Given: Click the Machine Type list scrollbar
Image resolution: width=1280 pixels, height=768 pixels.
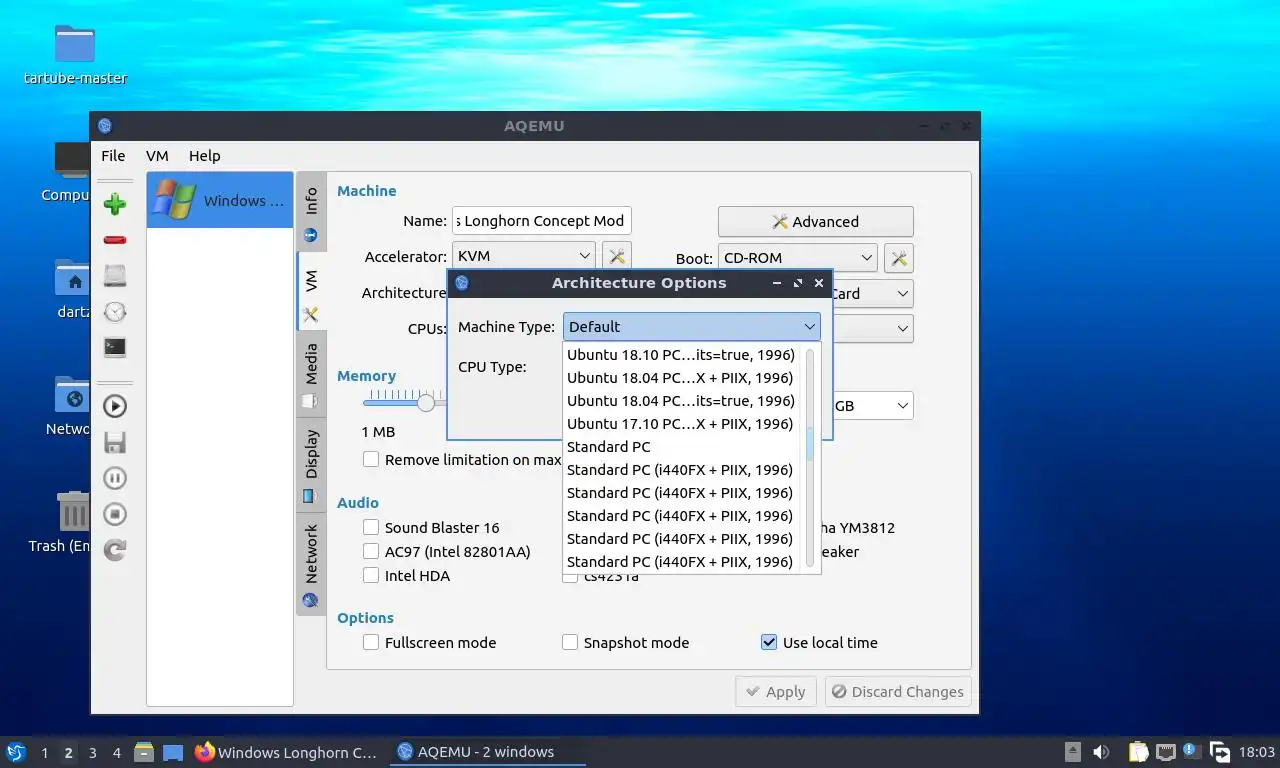Looking at the screenshot, I should (811, 443).
